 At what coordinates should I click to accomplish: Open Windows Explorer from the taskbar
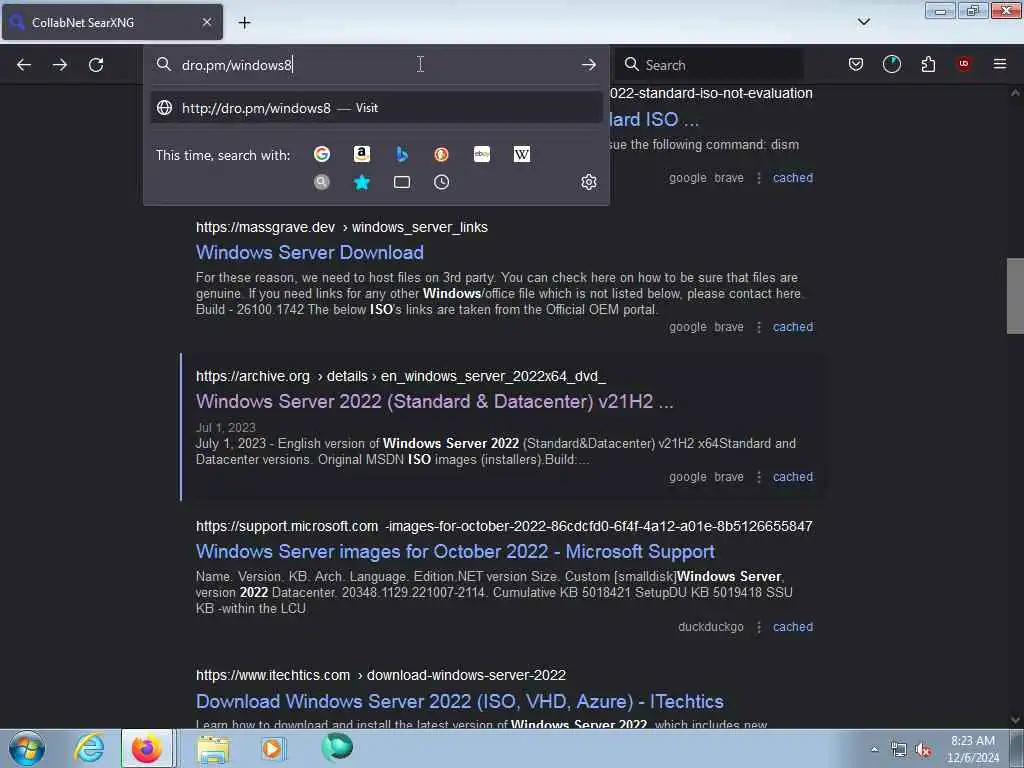[x=213, y=749]
